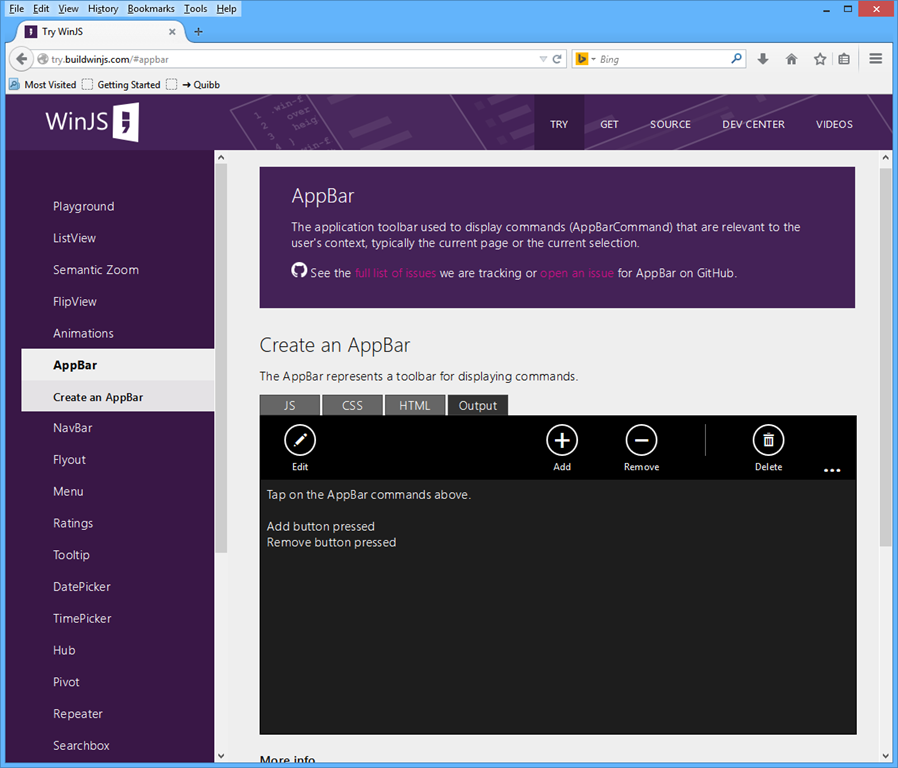
Task: Open the VIDEOS navigation item
Action: pos(834,124)
